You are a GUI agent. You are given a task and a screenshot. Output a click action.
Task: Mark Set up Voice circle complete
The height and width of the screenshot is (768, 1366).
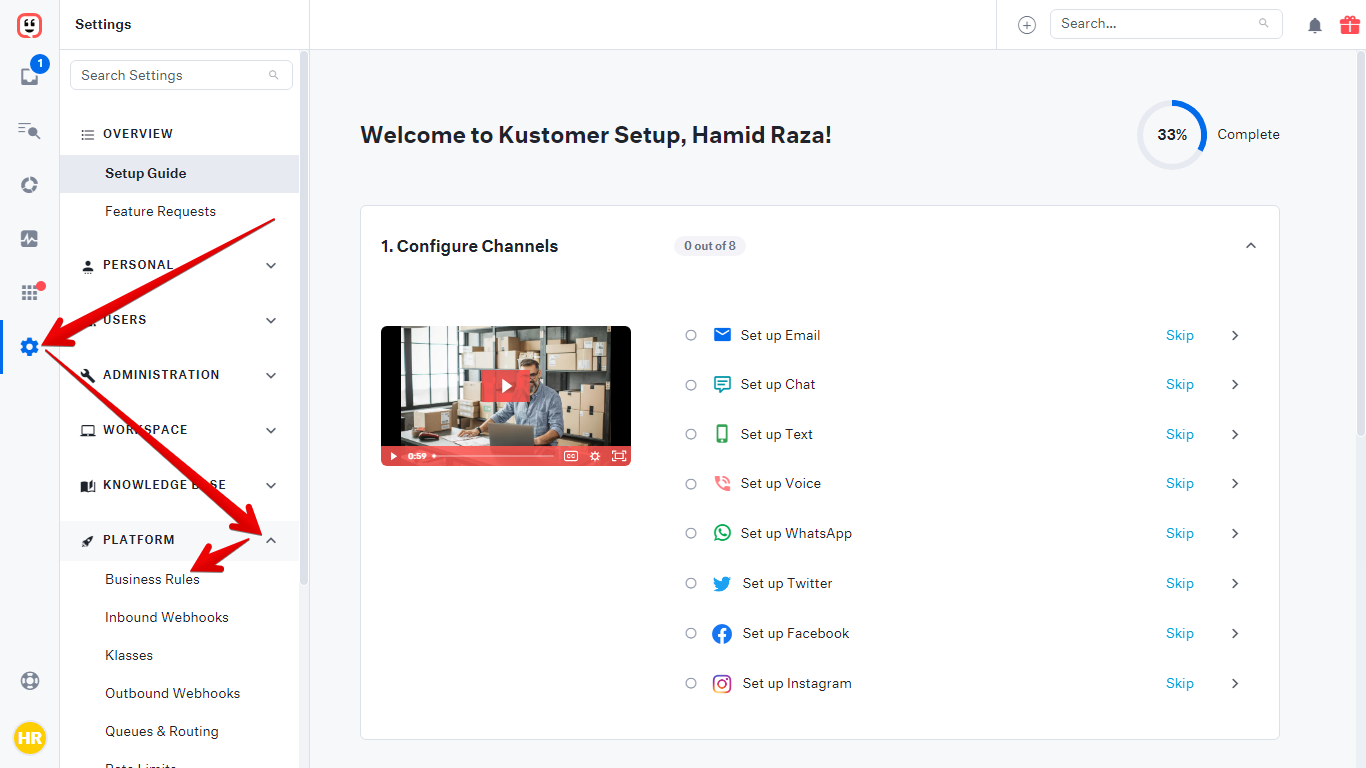tap(691, 484)
